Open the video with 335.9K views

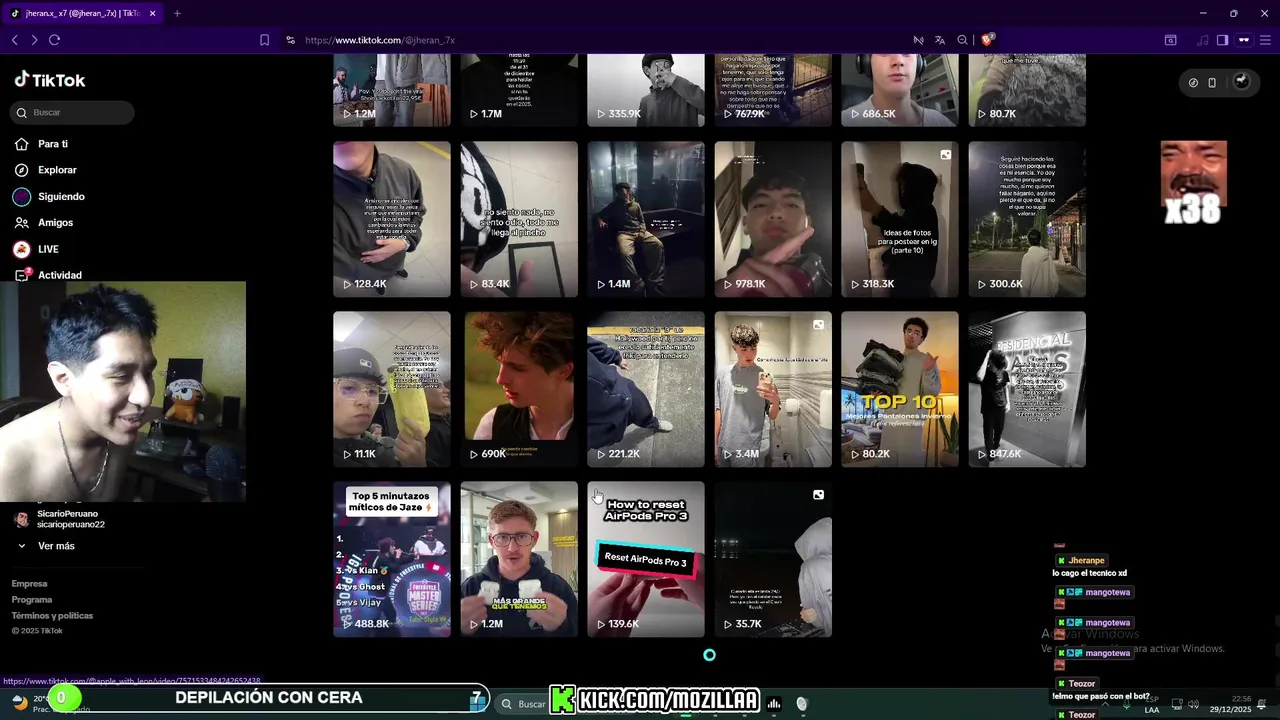pyautogui.click(x=646, y=91)
